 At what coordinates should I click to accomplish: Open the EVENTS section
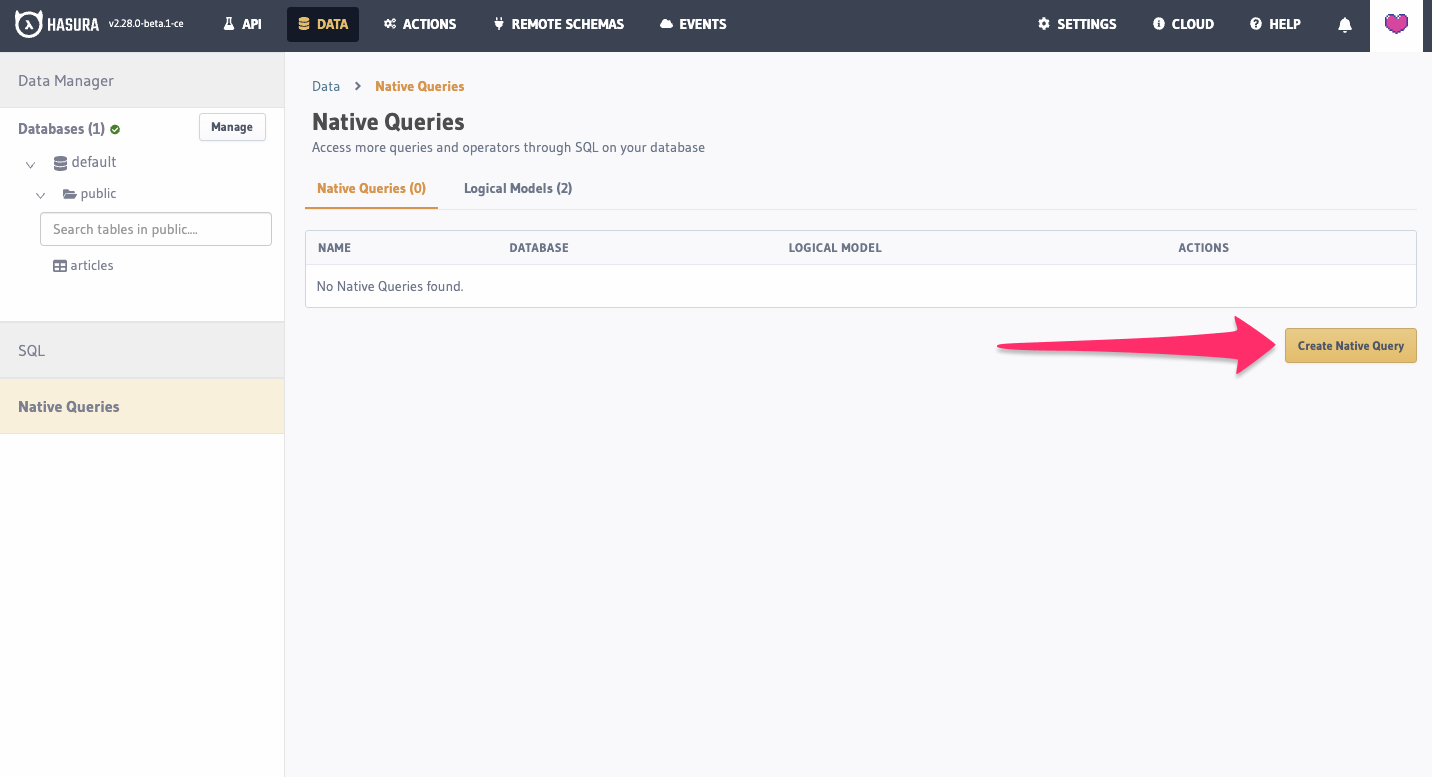point(692,24)
